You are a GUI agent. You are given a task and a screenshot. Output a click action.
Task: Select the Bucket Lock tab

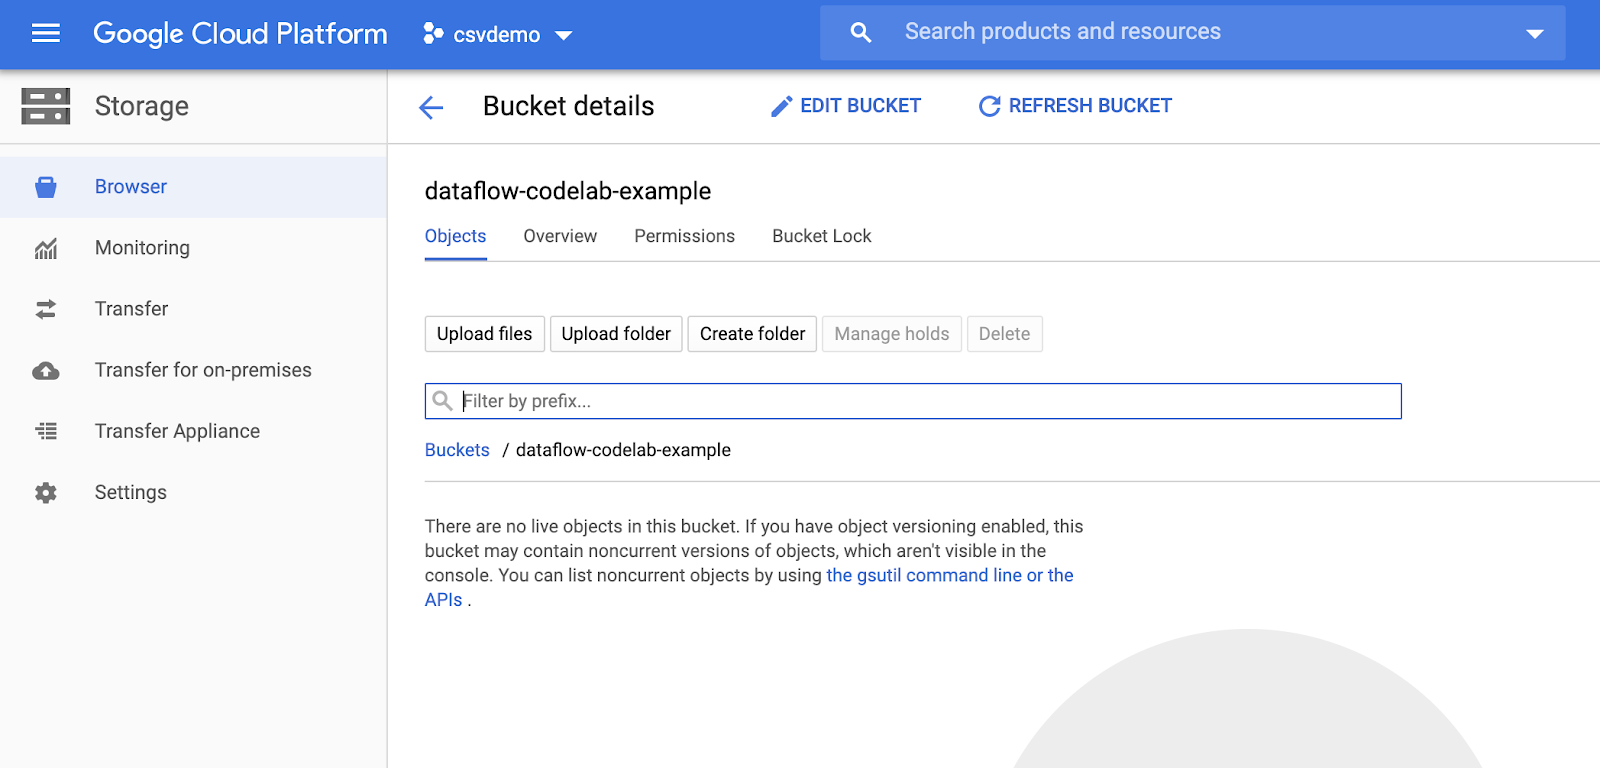[x=821, y=236]
